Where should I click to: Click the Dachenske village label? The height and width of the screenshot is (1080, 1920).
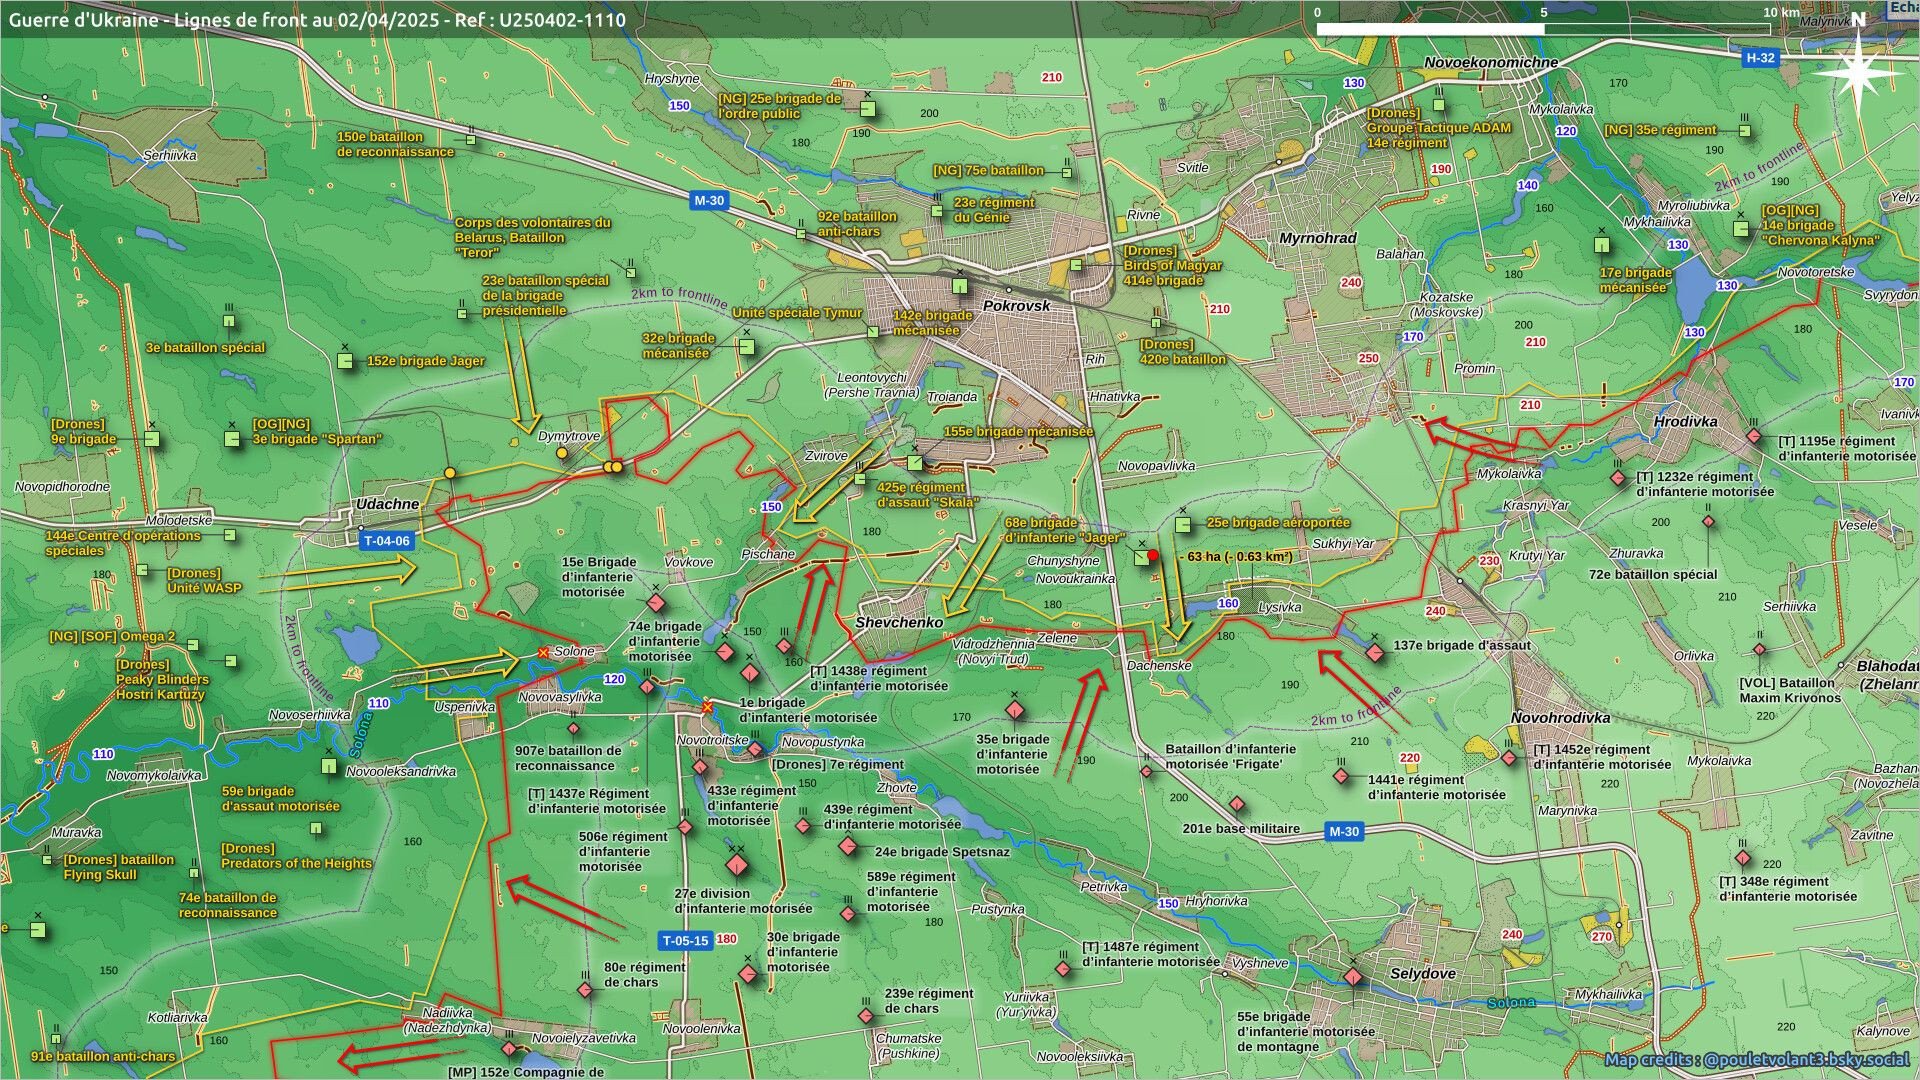click(x=1159, y=665)
